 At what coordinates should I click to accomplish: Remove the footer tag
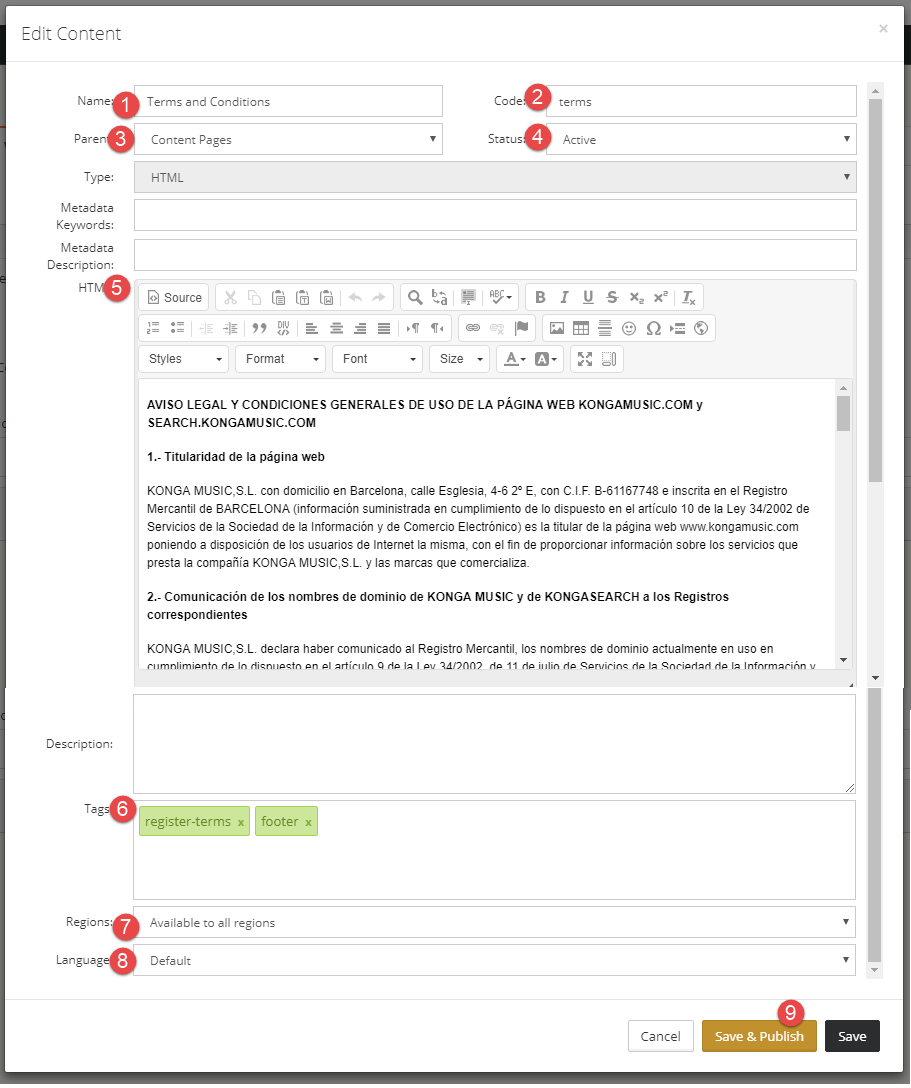pyautogui.click(x=308, y=822)
